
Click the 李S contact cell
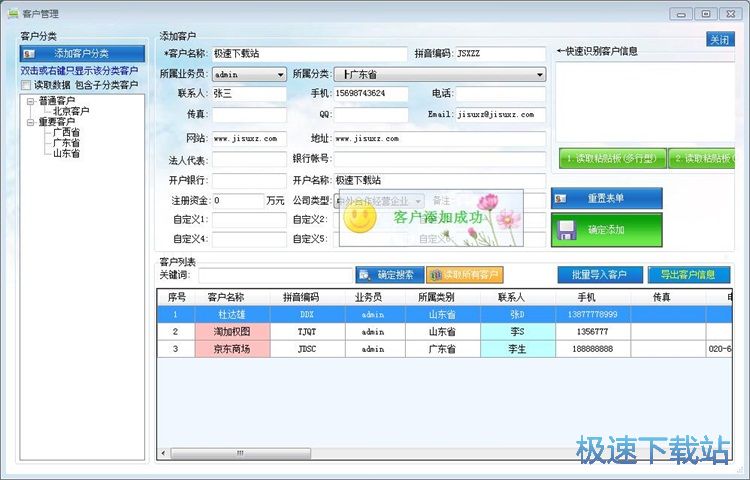518,332
